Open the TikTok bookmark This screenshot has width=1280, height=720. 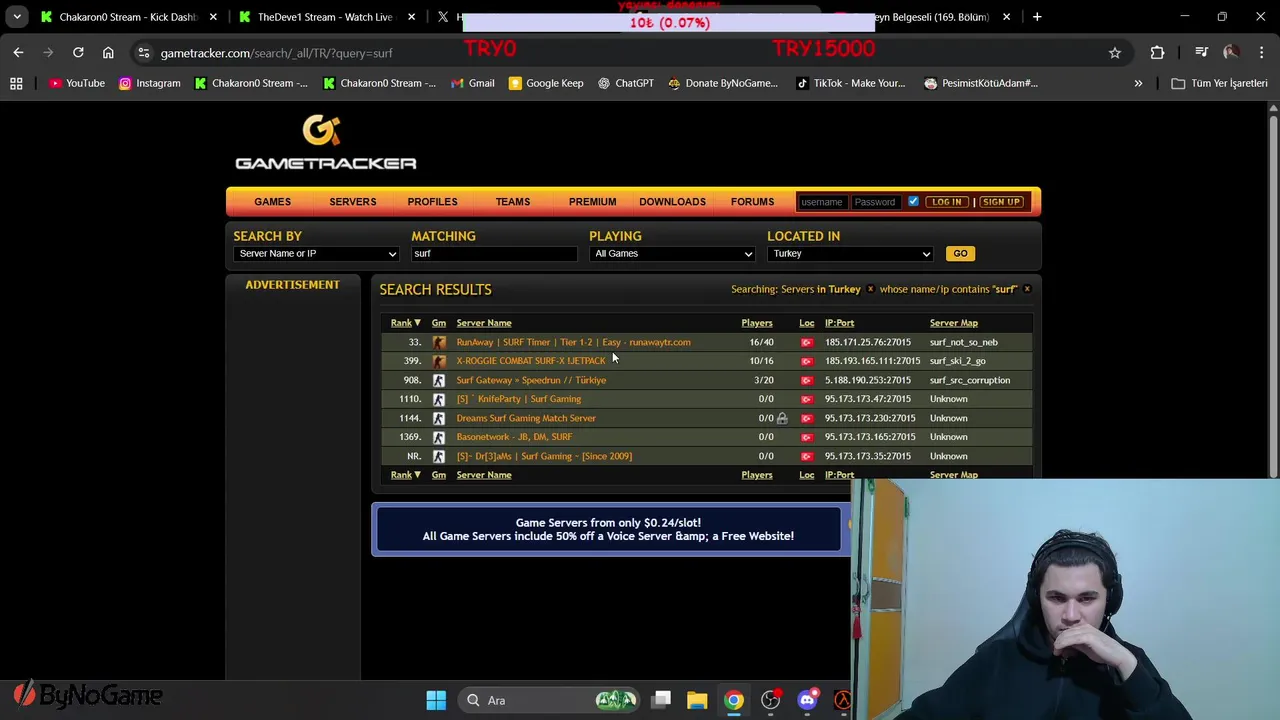pos(850,83)
